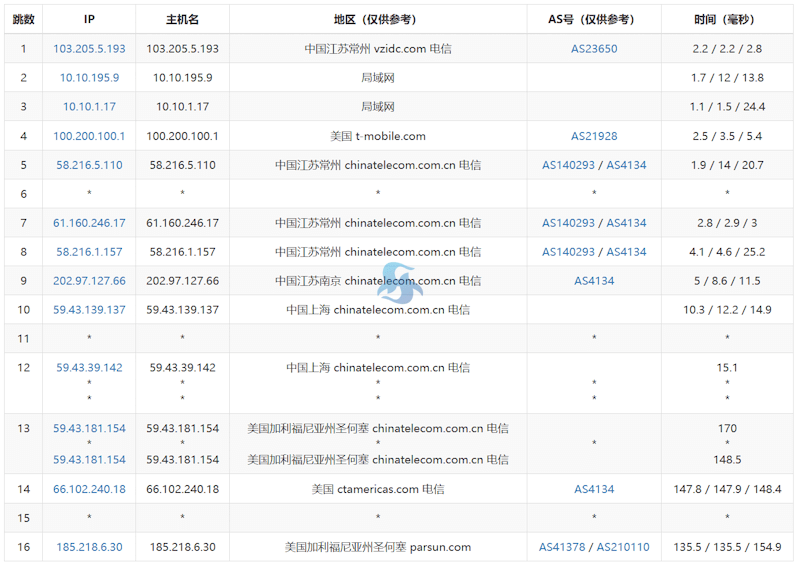Select region text 美国 t-mobile.com
This screenshot has height=566, width=800.
pos(378,136)
